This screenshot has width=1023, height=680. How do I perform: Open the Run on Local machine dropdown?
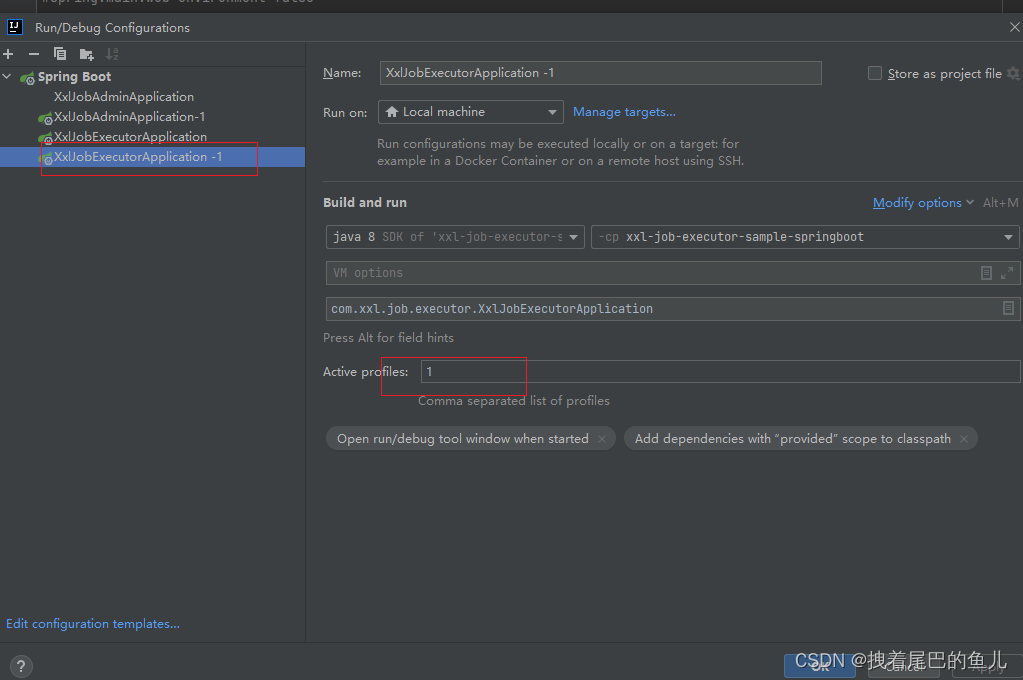[x=470, y=112]
